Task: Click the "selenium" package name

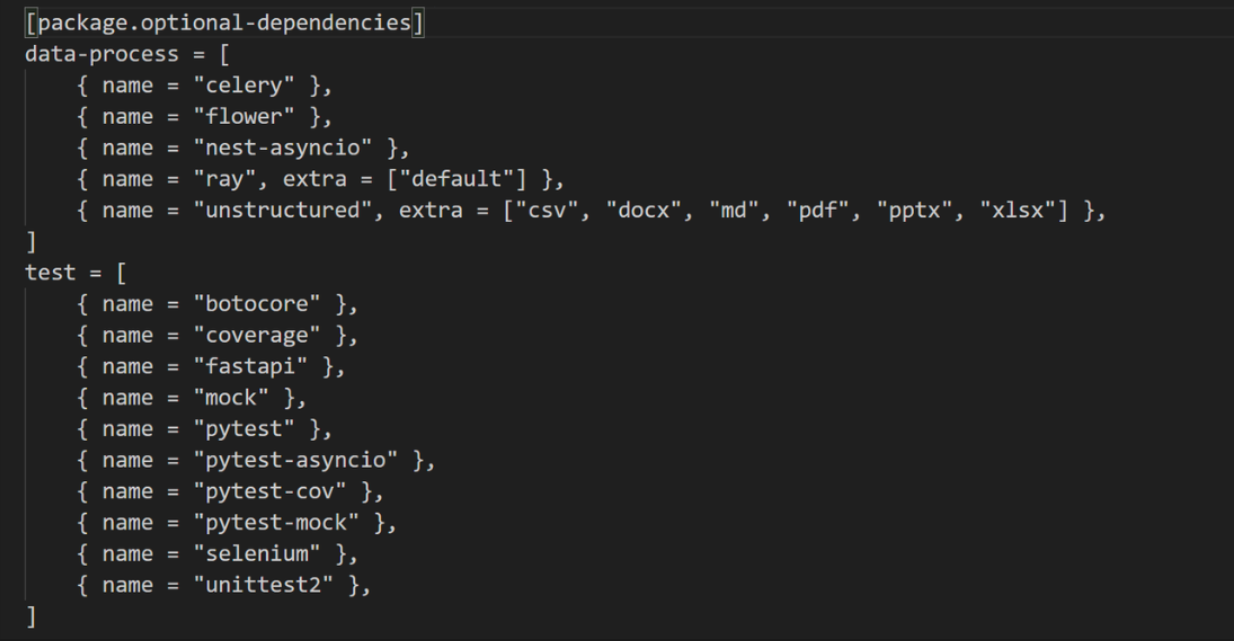Action: [x=250, y=553]
